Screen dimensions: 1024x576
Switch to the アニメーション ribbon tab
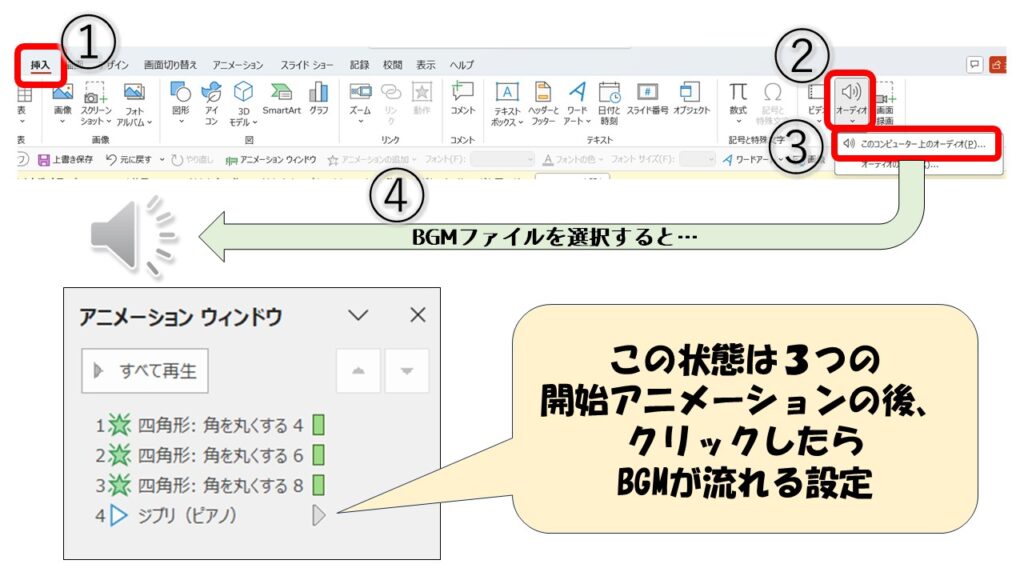[238, 65]
